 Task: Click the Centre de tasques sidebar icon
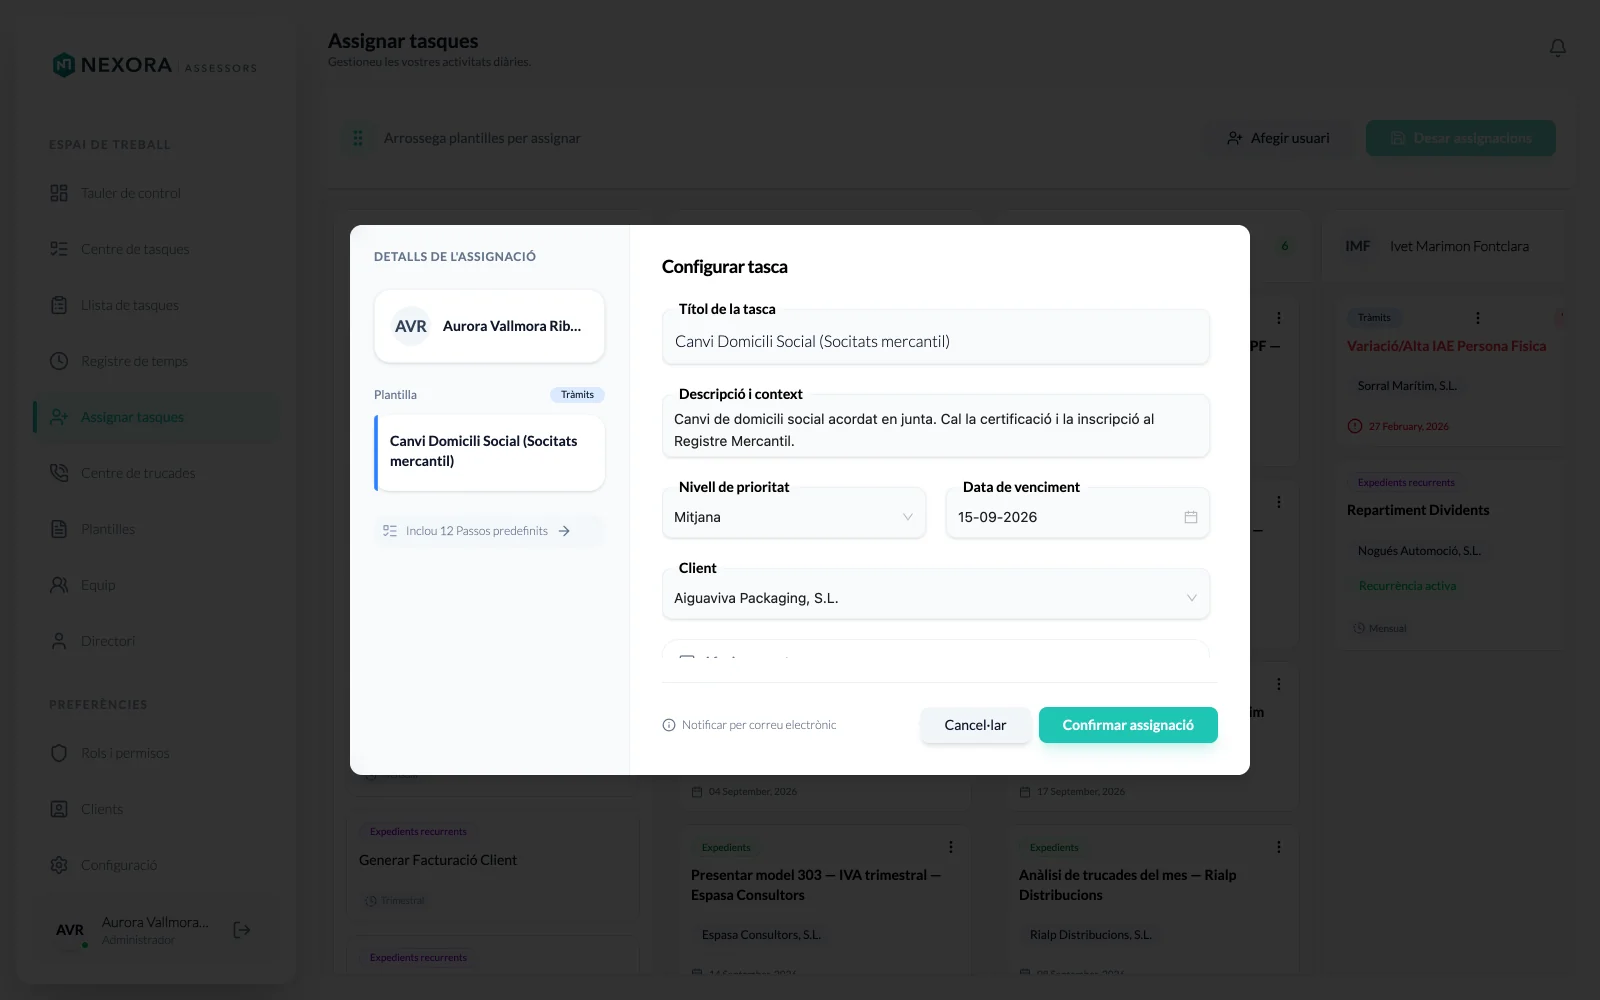59,249
